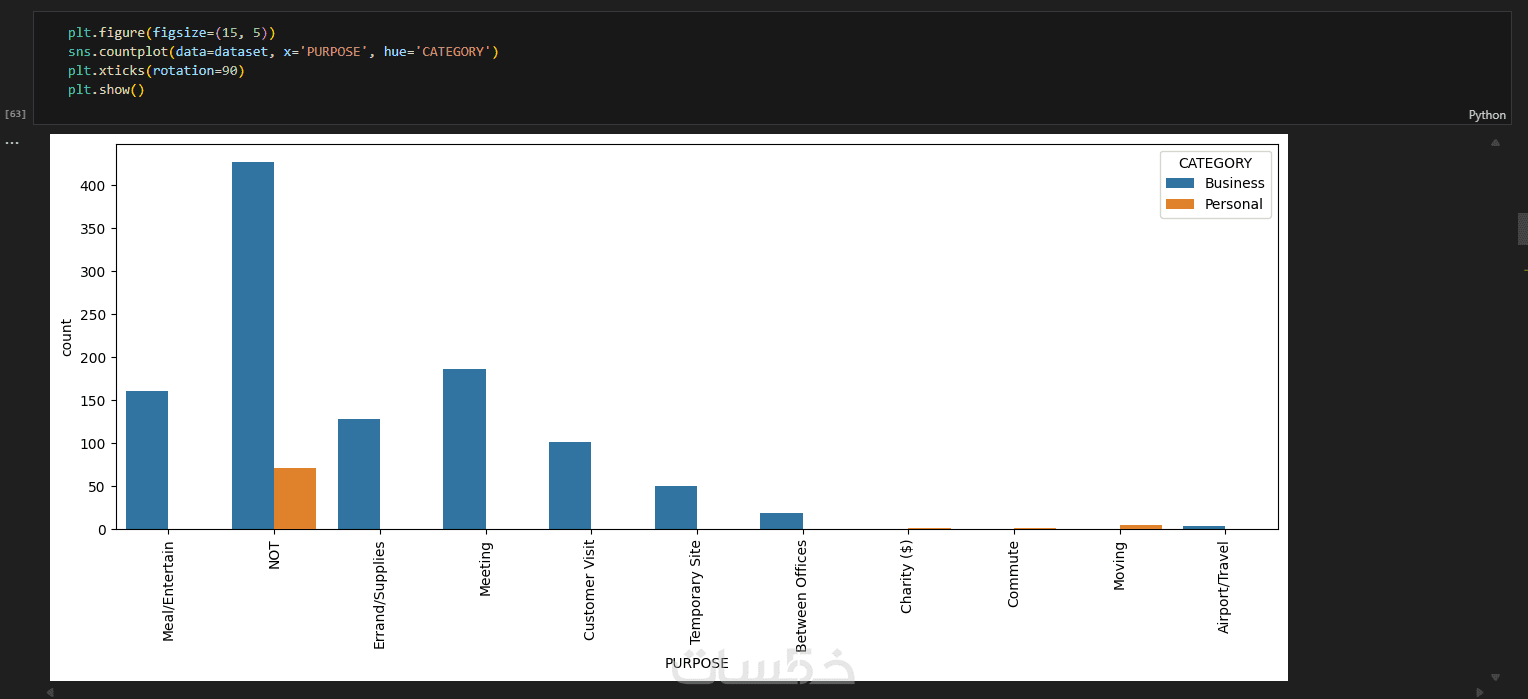Change the cell language mode from Python
Viewport: 1528px width, 699px height.
1487,115
